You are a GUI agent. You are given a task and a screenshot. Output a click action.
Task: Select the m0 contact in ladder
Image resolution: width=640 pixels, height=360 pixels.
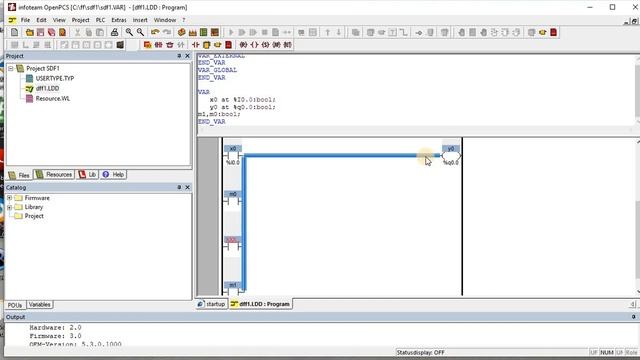pos(233,198)
